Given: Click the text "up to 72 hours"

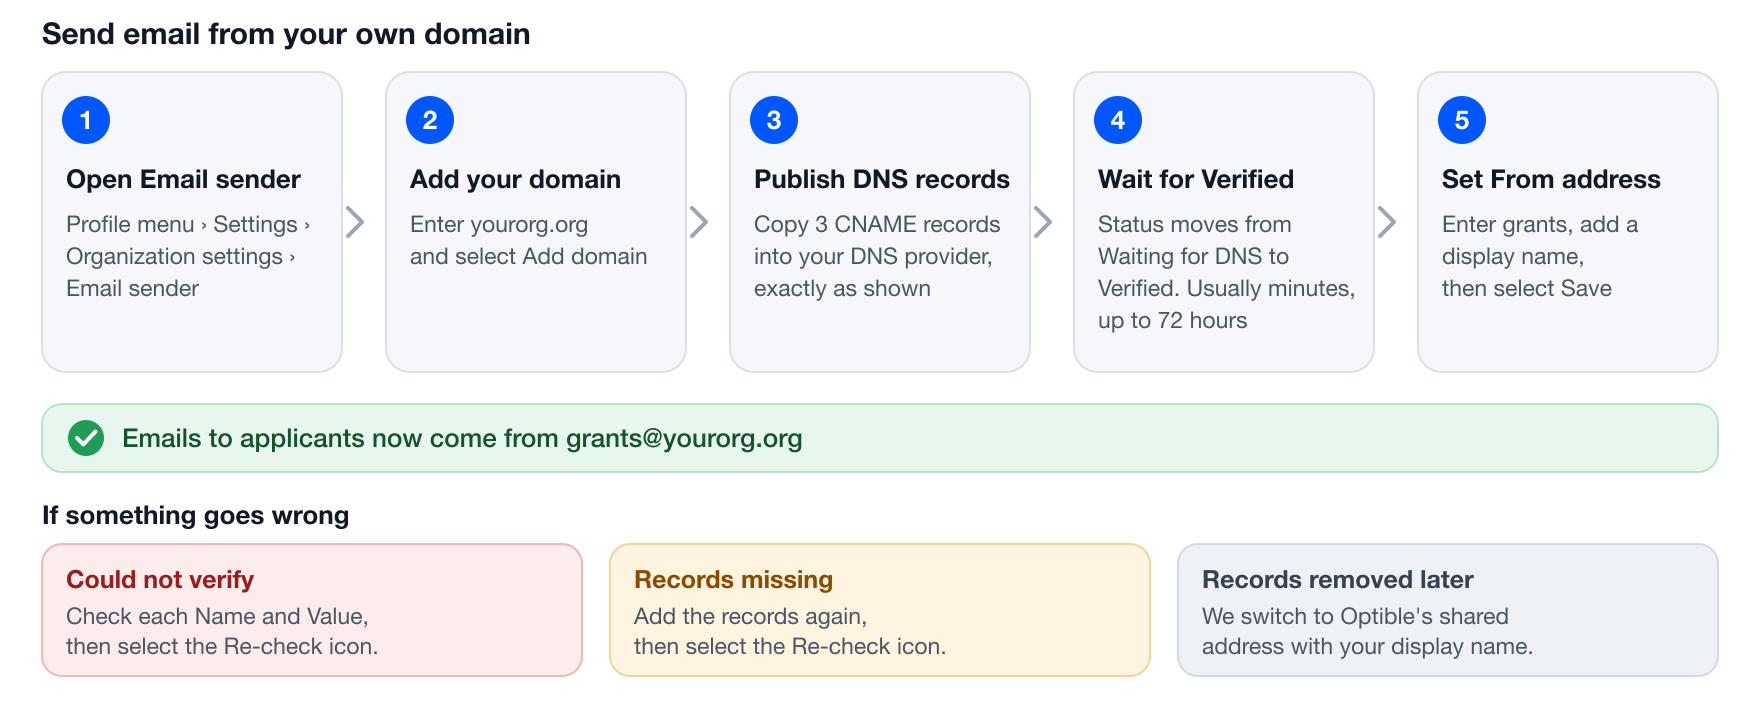Looking at the screenshot, I should click(1172, 320).
